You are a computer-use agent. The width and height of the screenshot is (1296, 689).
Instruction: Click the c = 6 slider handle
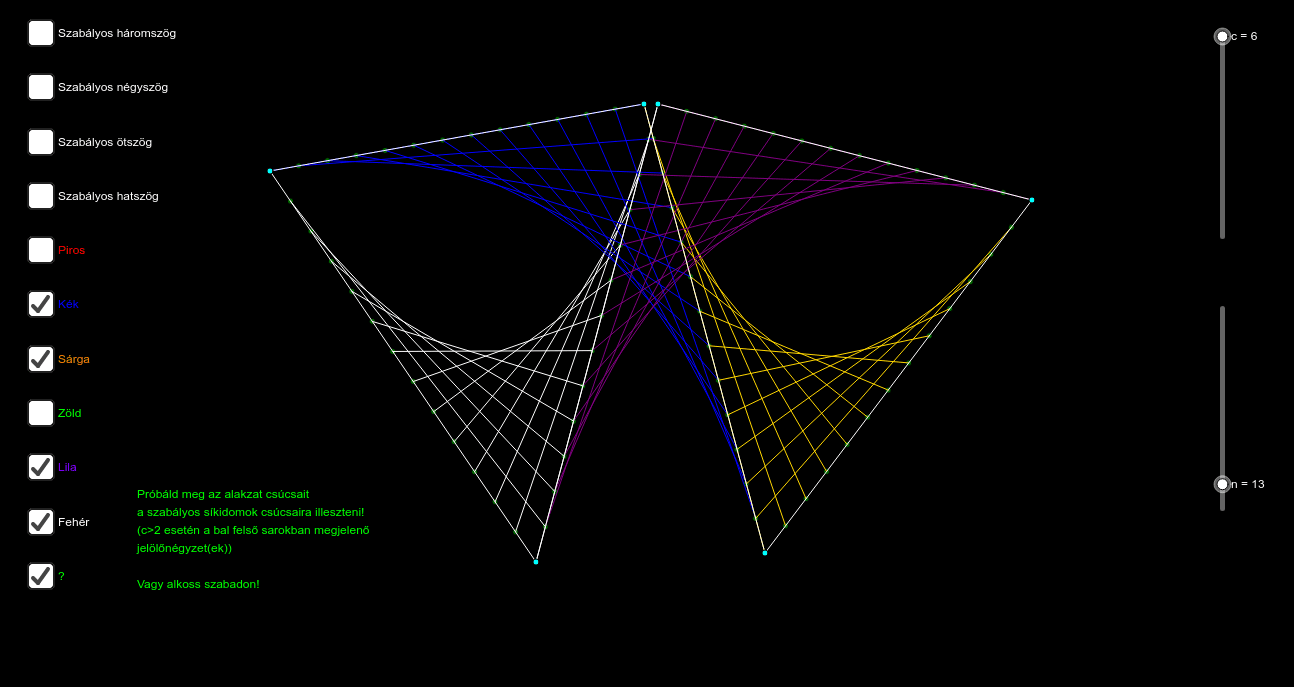point(1222,36)
